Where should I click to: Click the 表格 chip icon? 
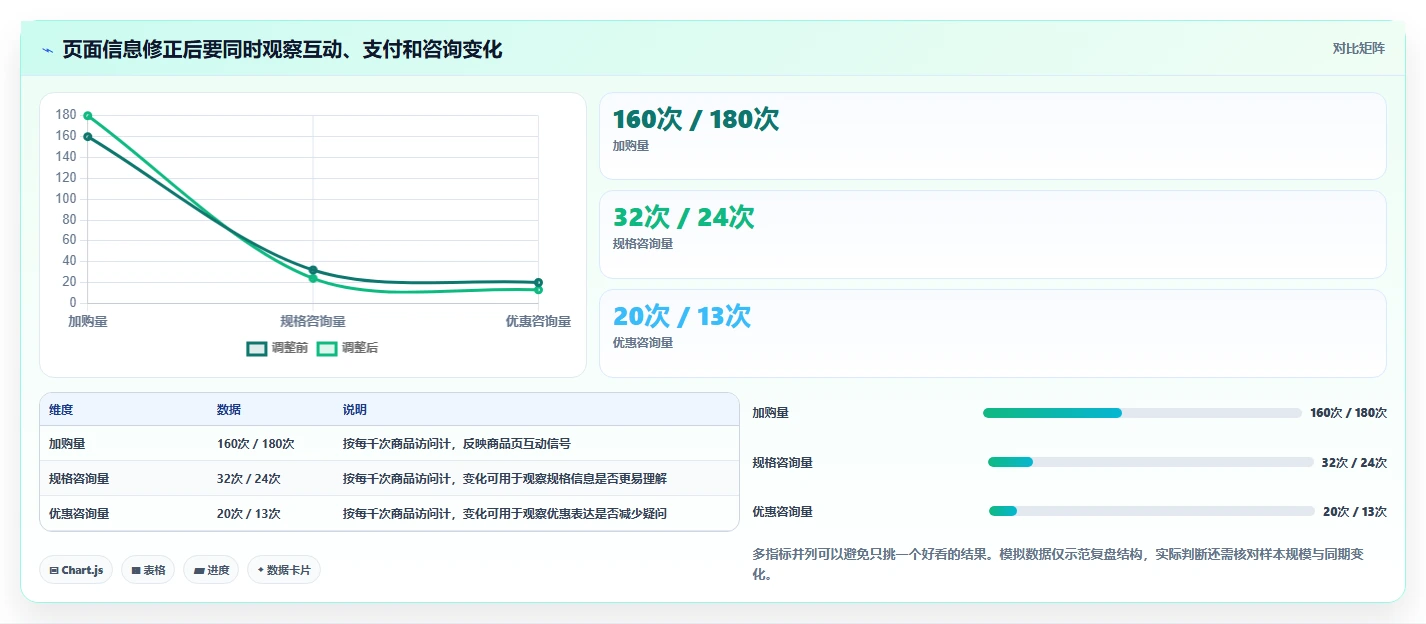coord(136,570)
